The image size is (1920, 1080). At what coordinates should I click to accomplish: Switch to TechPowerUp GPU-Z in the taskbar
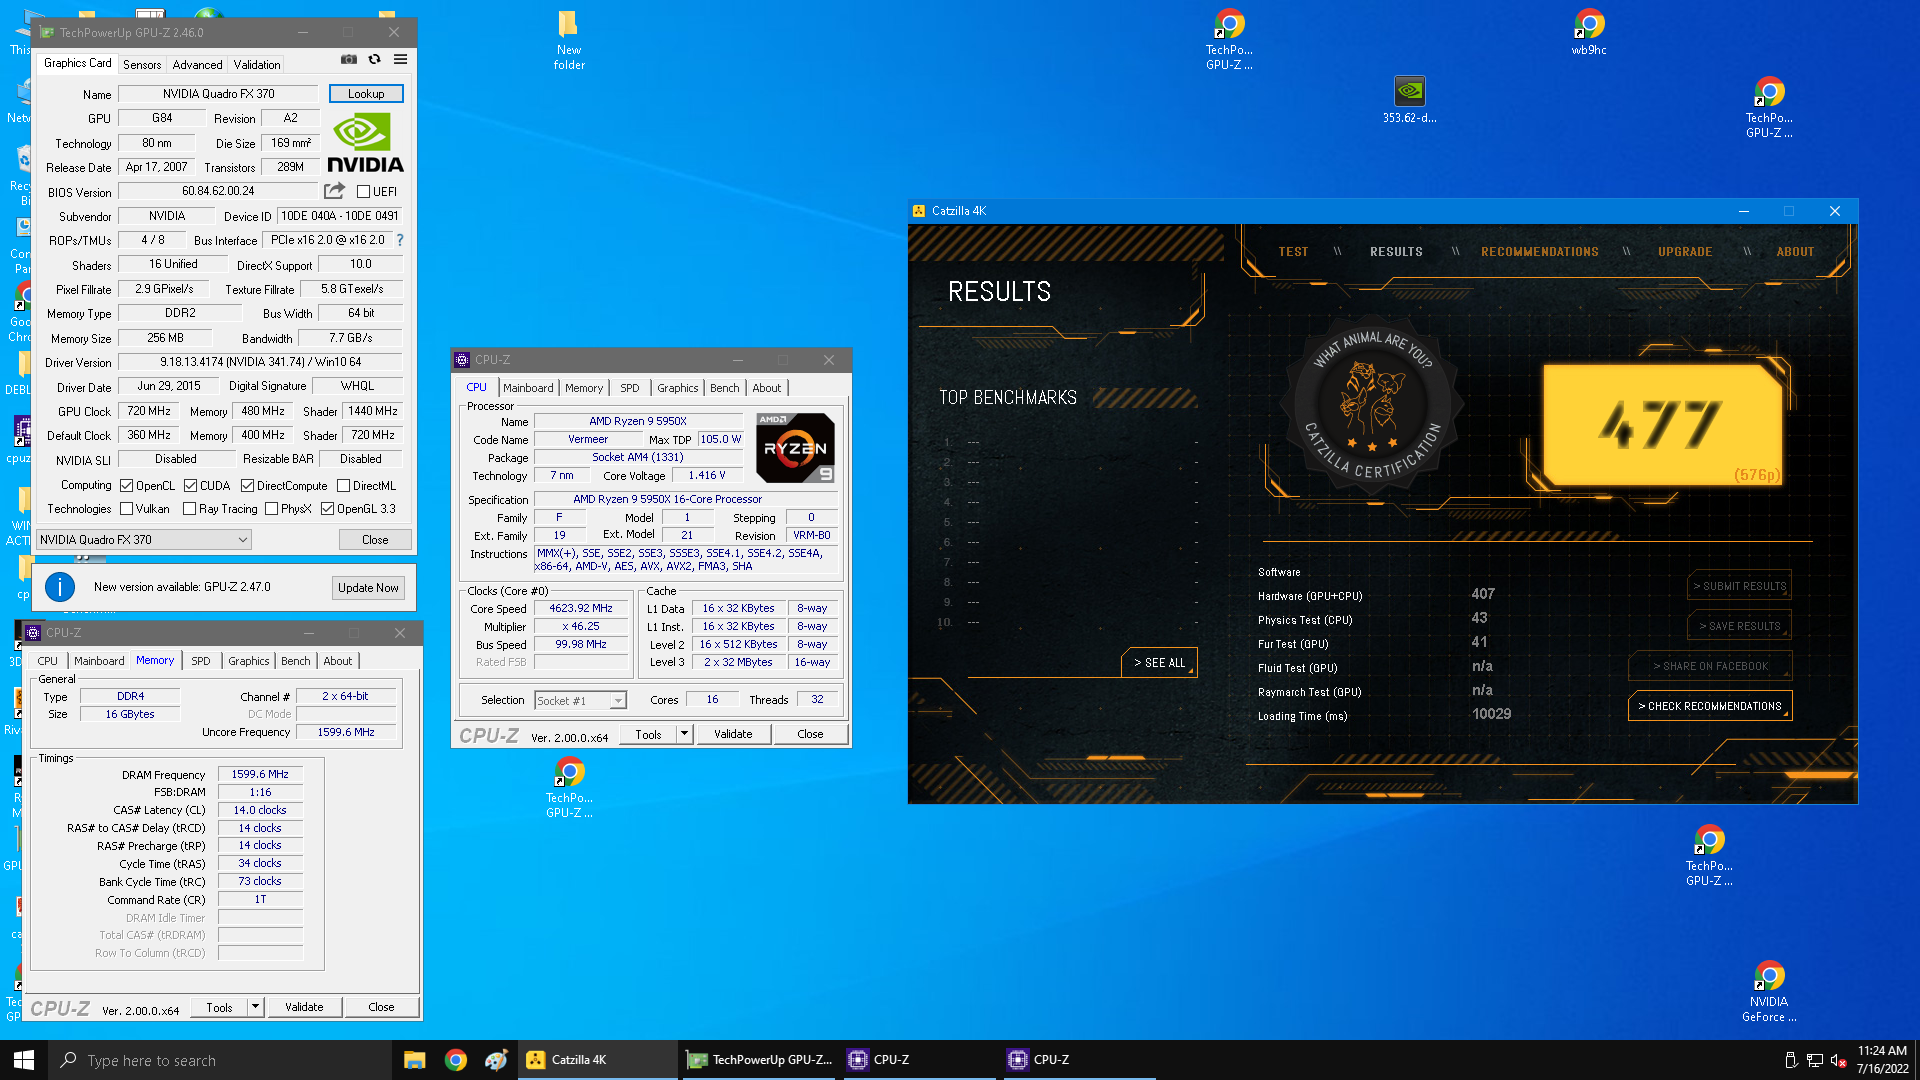click(759, 1060)
